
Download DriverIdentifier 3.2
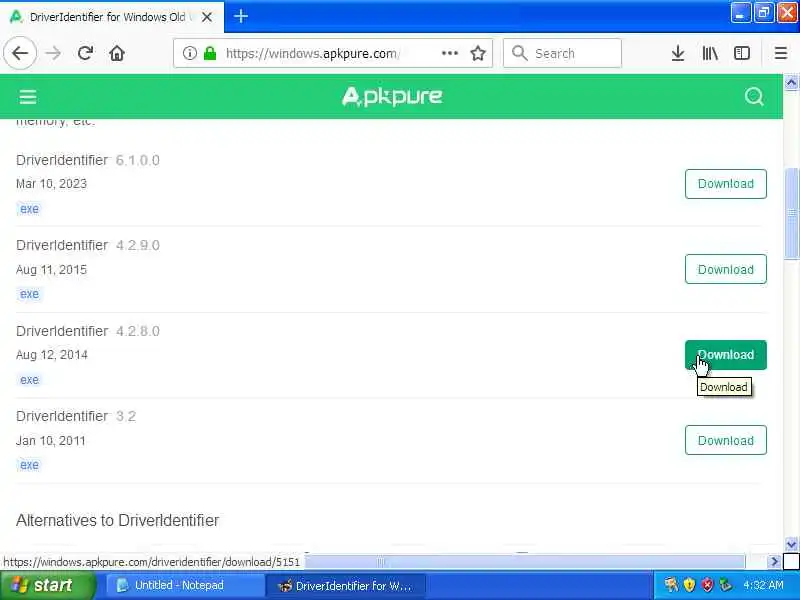tap(726, 440)
